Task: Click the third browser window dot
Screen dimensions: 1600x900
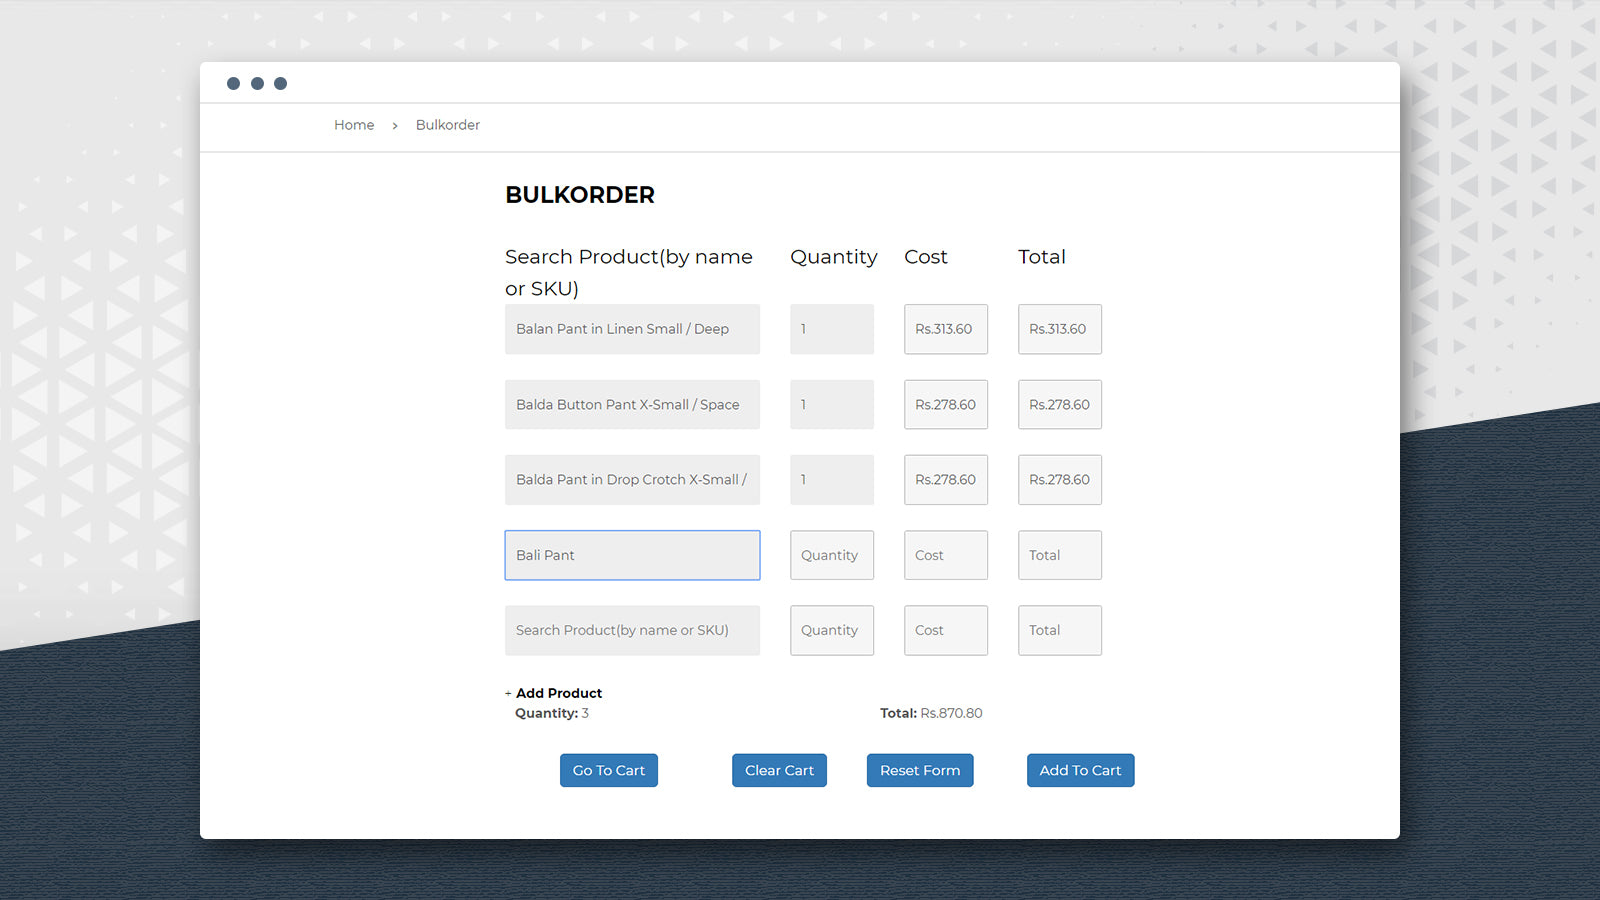Action: point(280,83)
